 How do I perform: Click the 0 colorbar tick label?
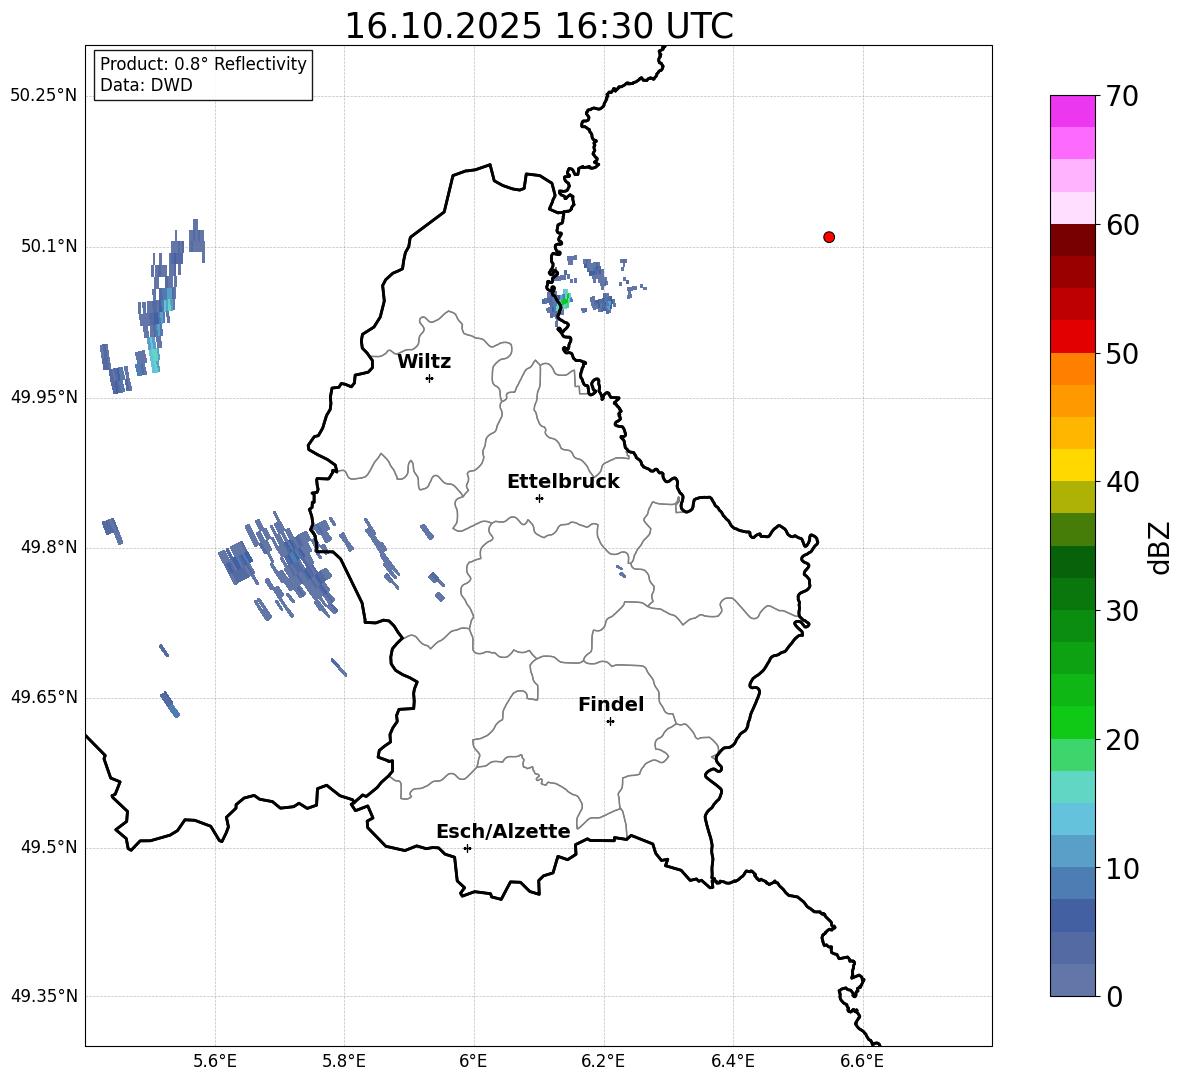pos(1114,996)
